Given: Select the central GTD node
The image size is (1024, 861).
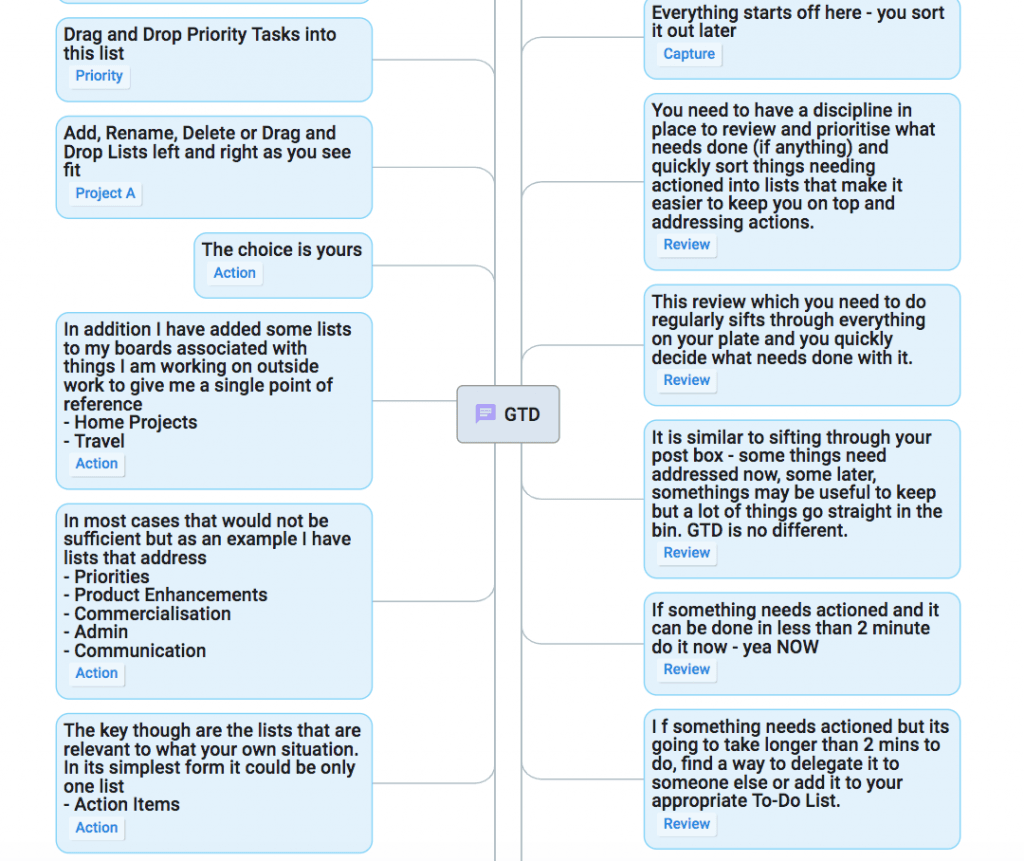Looking at the screenshot, I should [508, 414].
